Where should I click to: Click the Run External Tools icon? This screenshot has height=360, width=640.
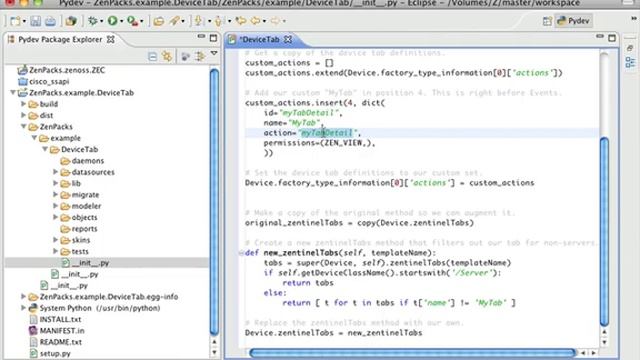(x=132, y=21)
